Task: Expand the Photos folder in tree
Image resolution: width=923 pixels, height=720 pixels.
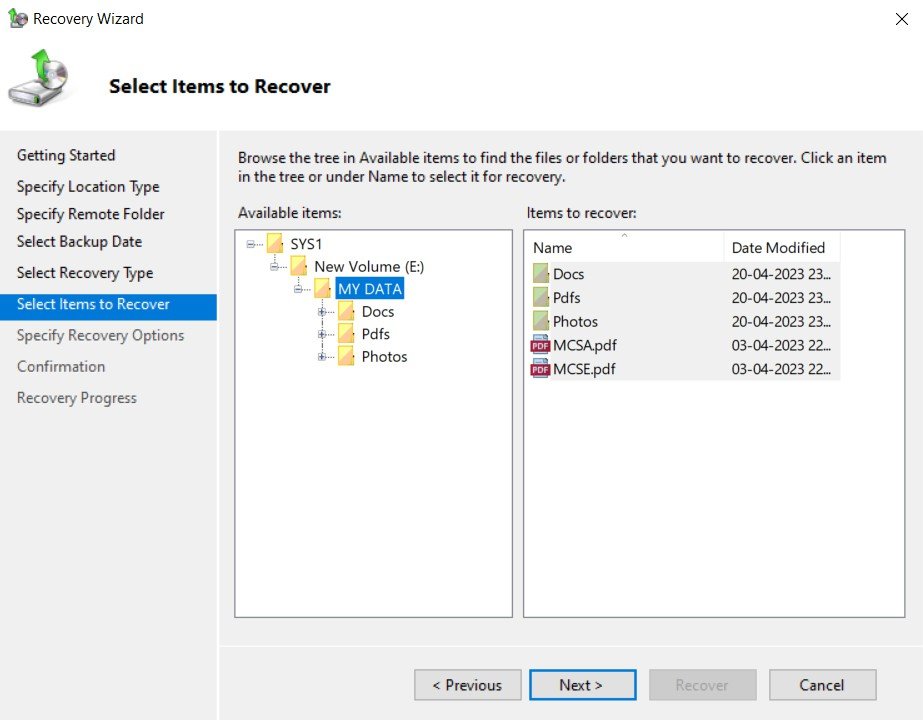Action: click(x=321, y=356)
